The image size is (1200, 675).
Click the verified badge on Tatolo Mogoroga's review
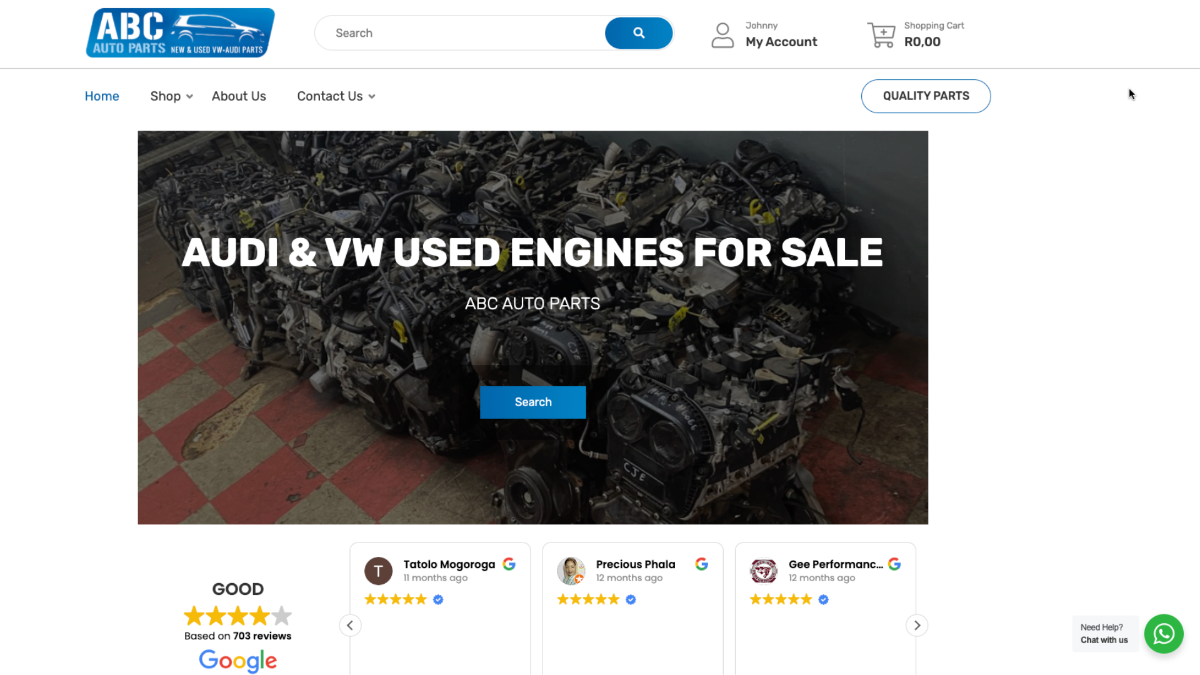point(438,599)
